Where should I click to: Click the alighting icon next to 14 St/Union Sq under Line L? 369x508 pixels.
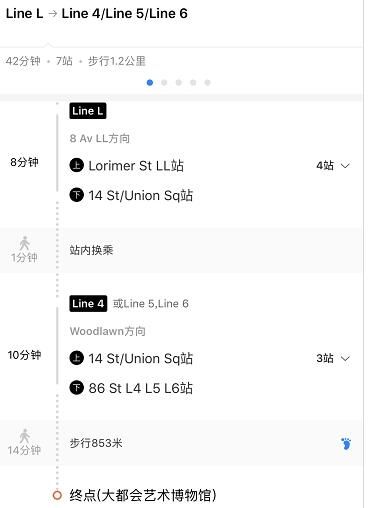(76, 195)
